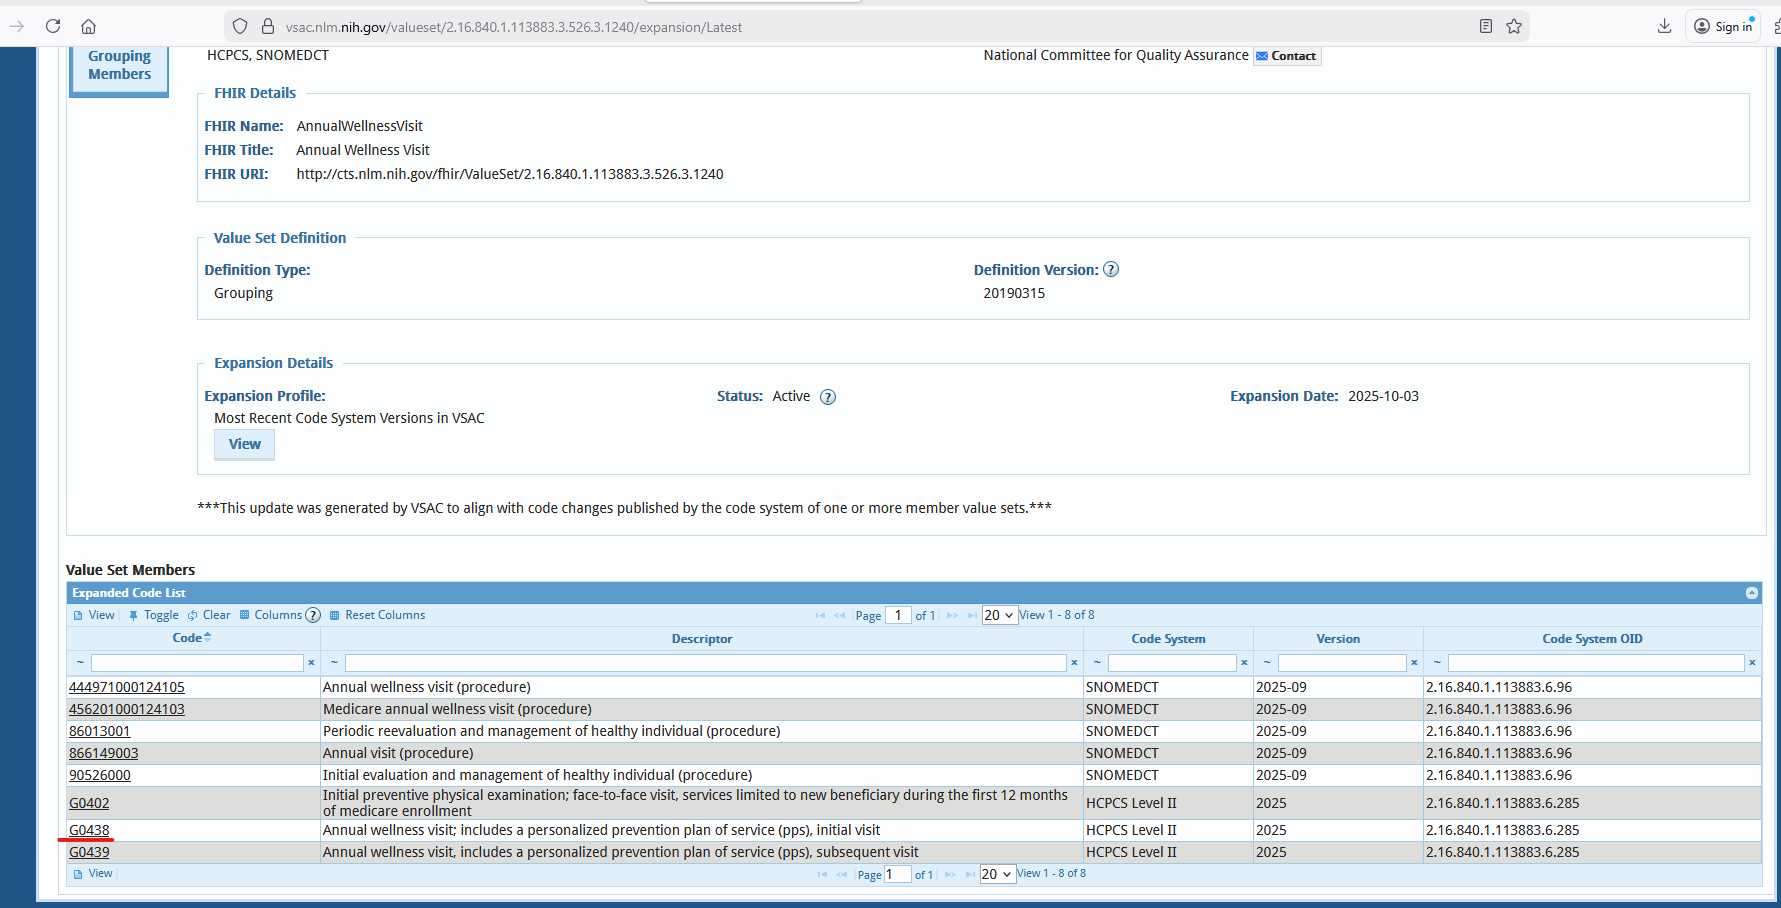Click the Status help question mark icon
The image size is (1781, 908).
pyautogui.click(x=828, y=397)
